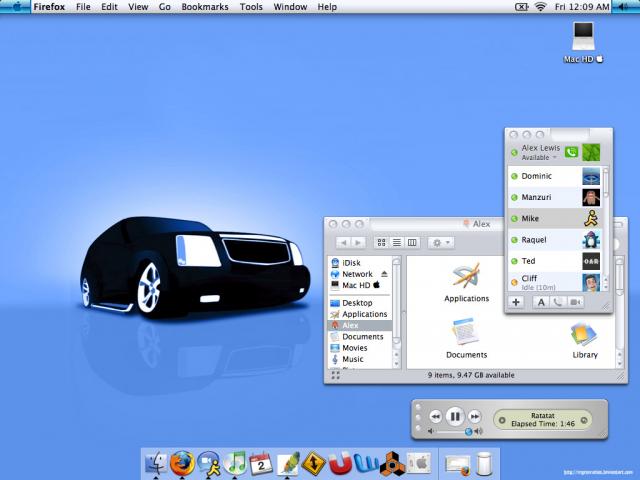Click the battery icon in menu bar
This screenshot has height=480, width=640.
click(522, 7)
